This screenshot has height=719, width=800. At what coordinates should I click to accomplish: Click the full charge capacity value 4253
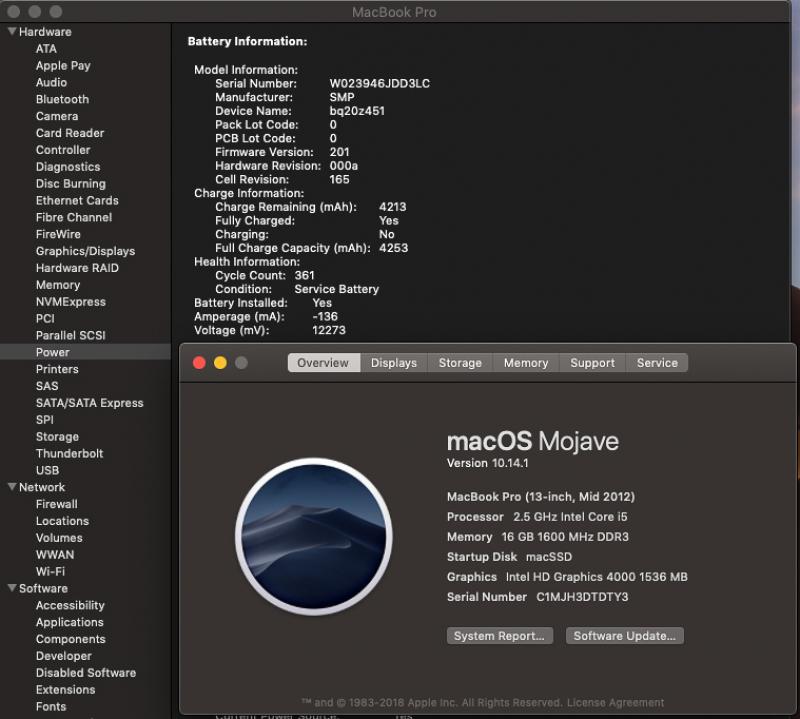tap(393, 247)
